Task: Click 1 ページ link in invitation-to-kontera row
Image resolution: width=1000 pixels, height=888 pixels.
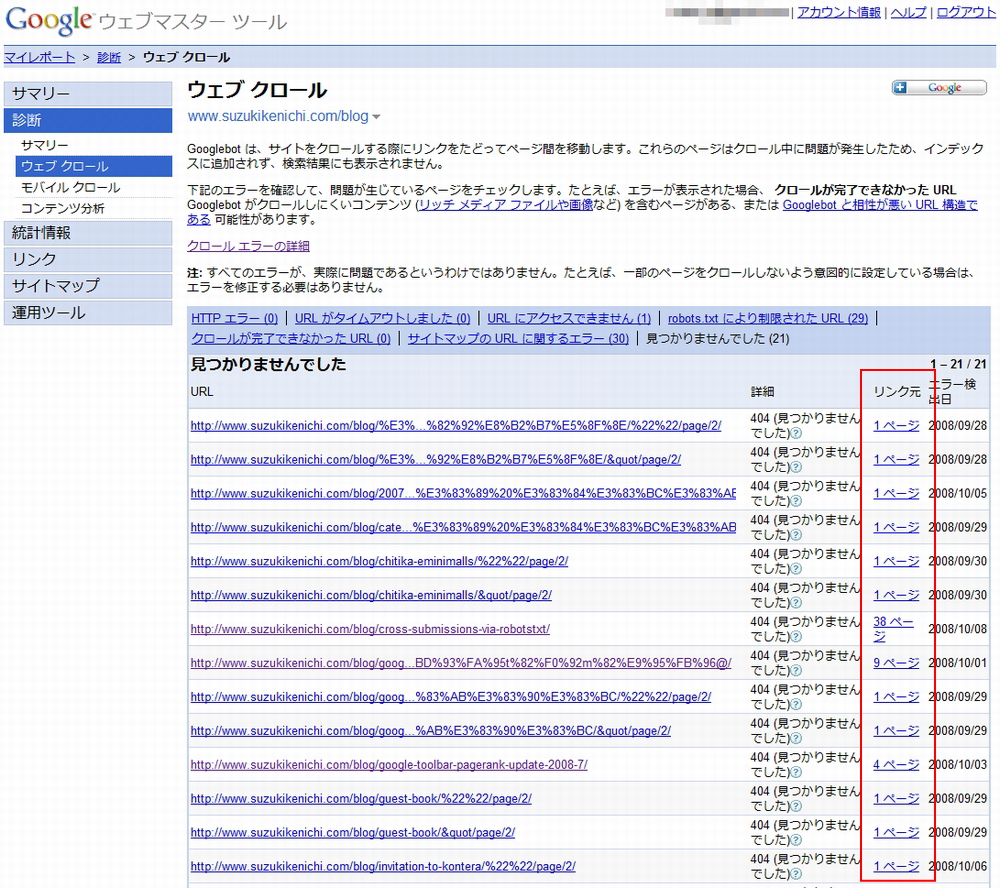Action: point(896,866)
